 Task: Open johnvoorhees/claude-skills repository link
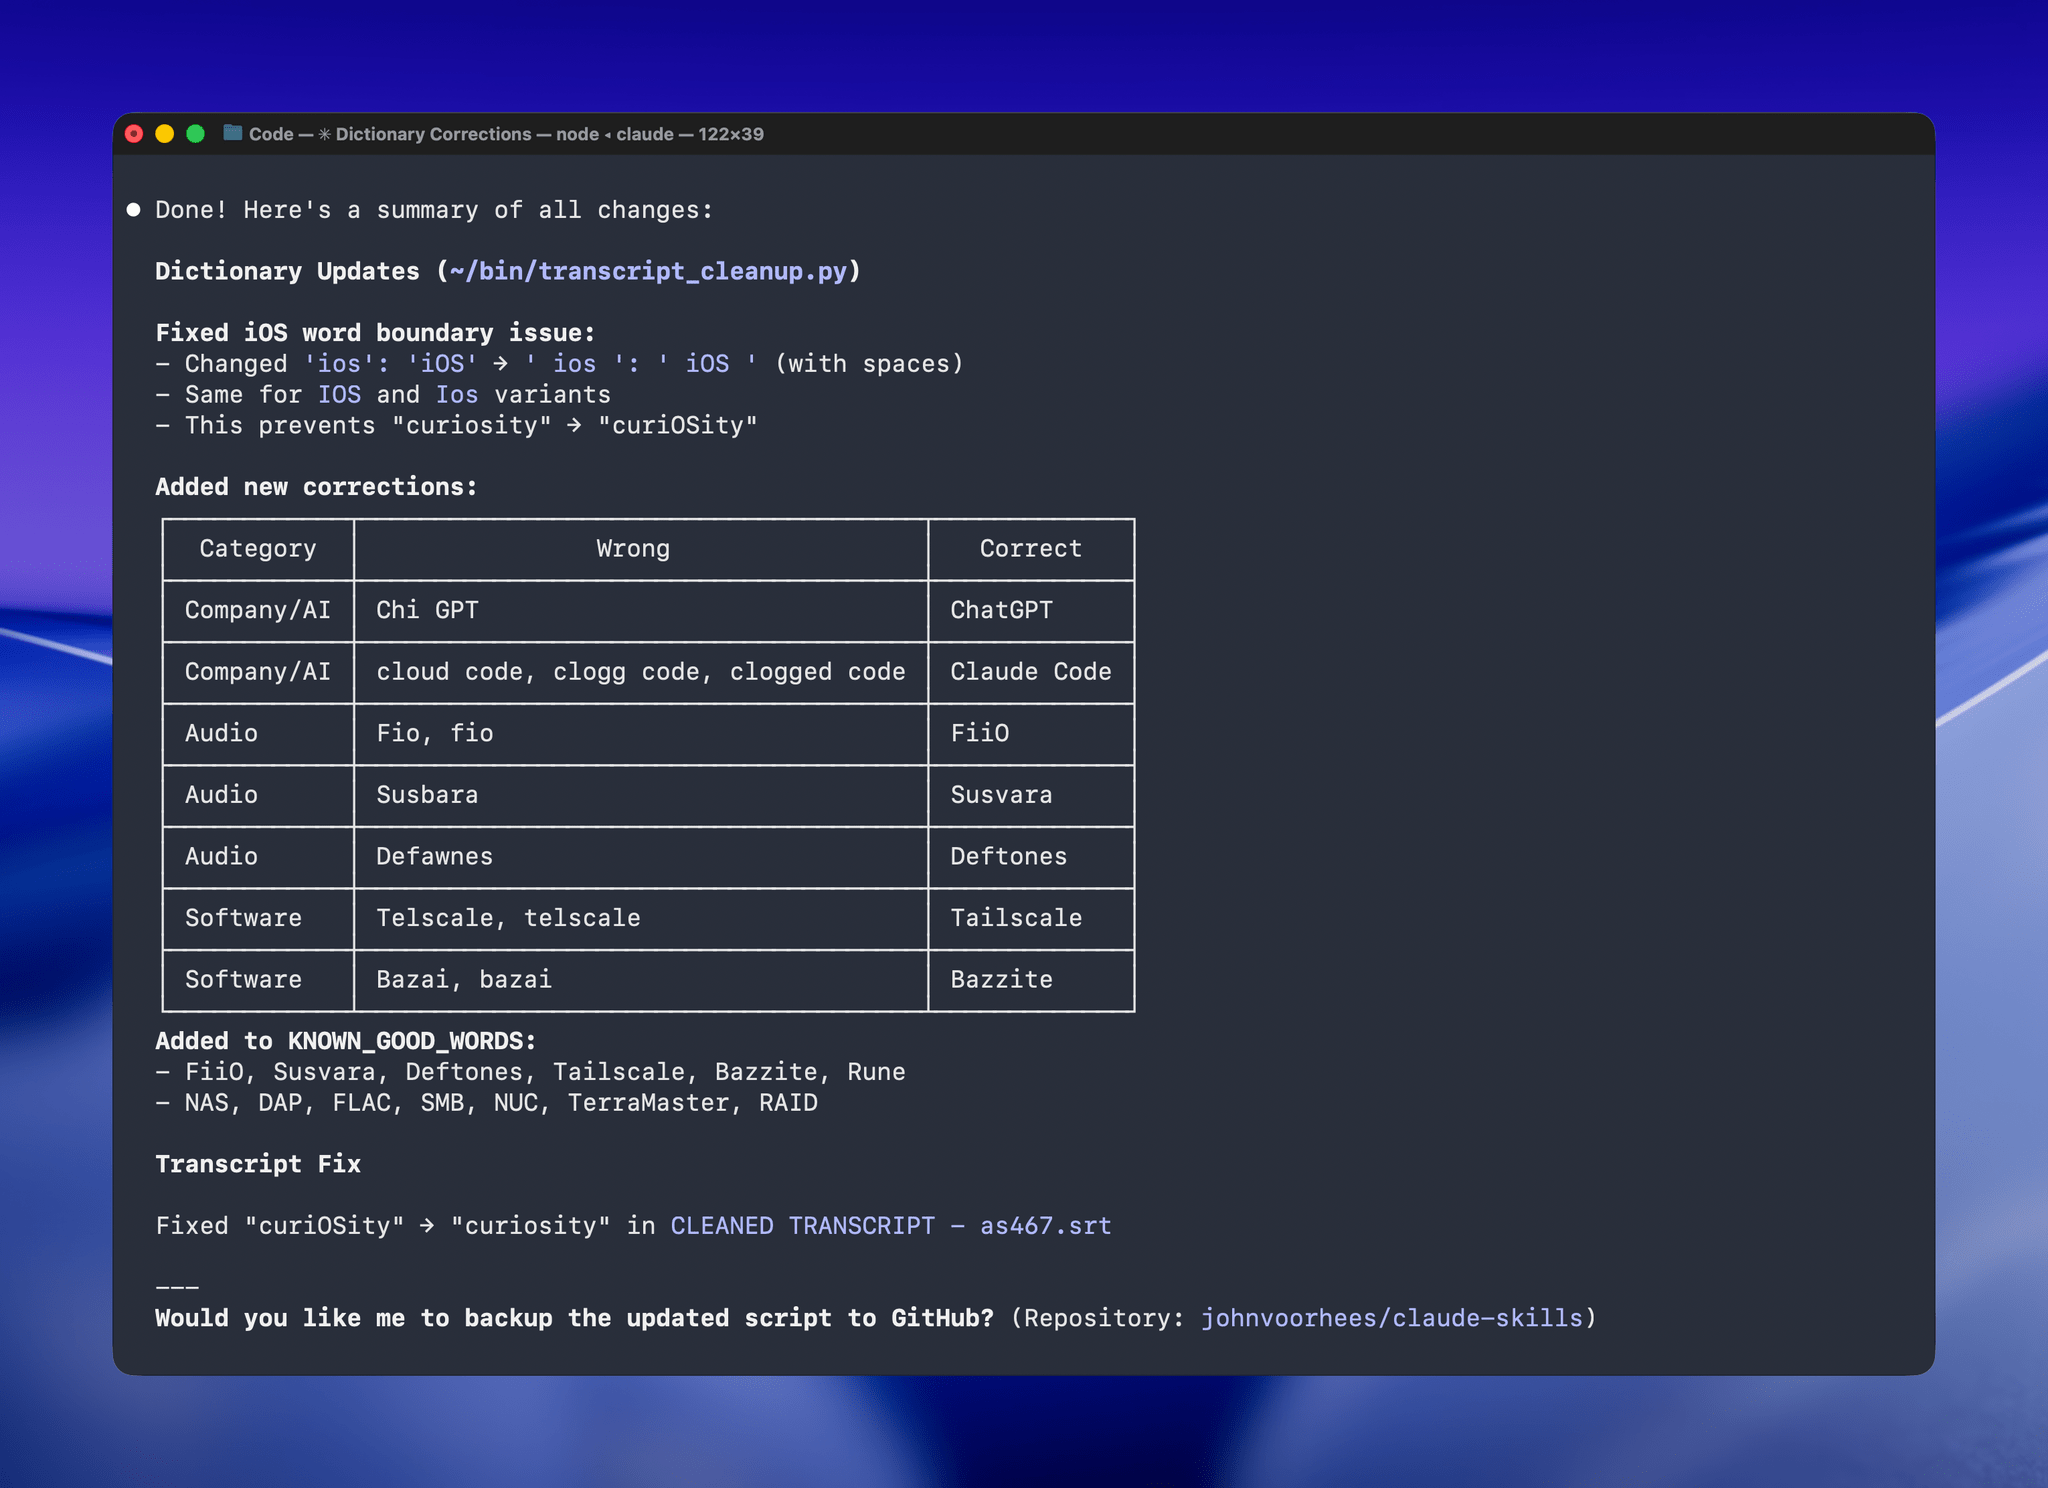pos(1391,1318)
